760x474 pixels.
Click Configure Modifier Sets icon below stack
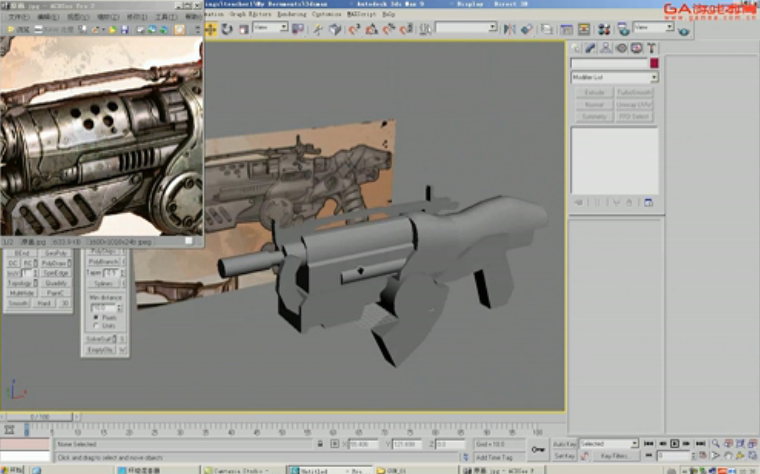[649, 203]
